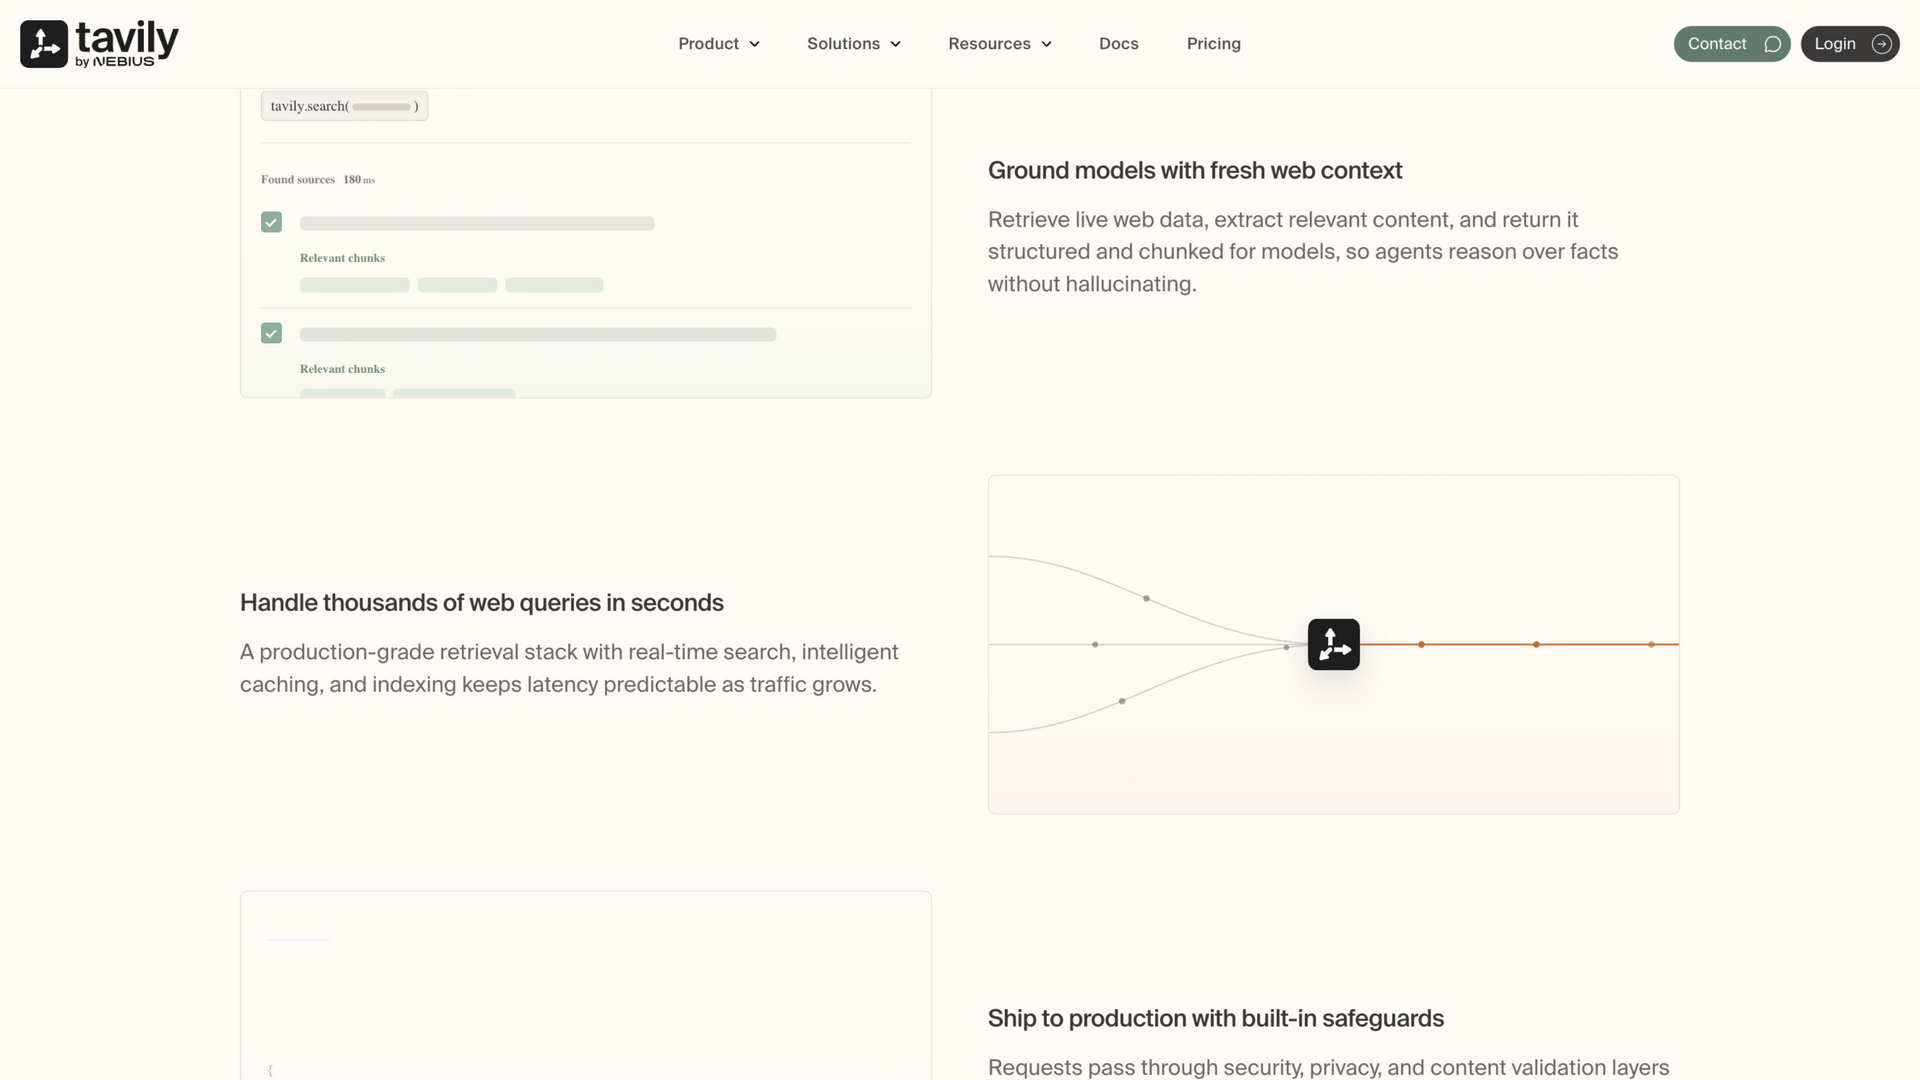Click the Contact chat bubble icon

click(1773, 44)
